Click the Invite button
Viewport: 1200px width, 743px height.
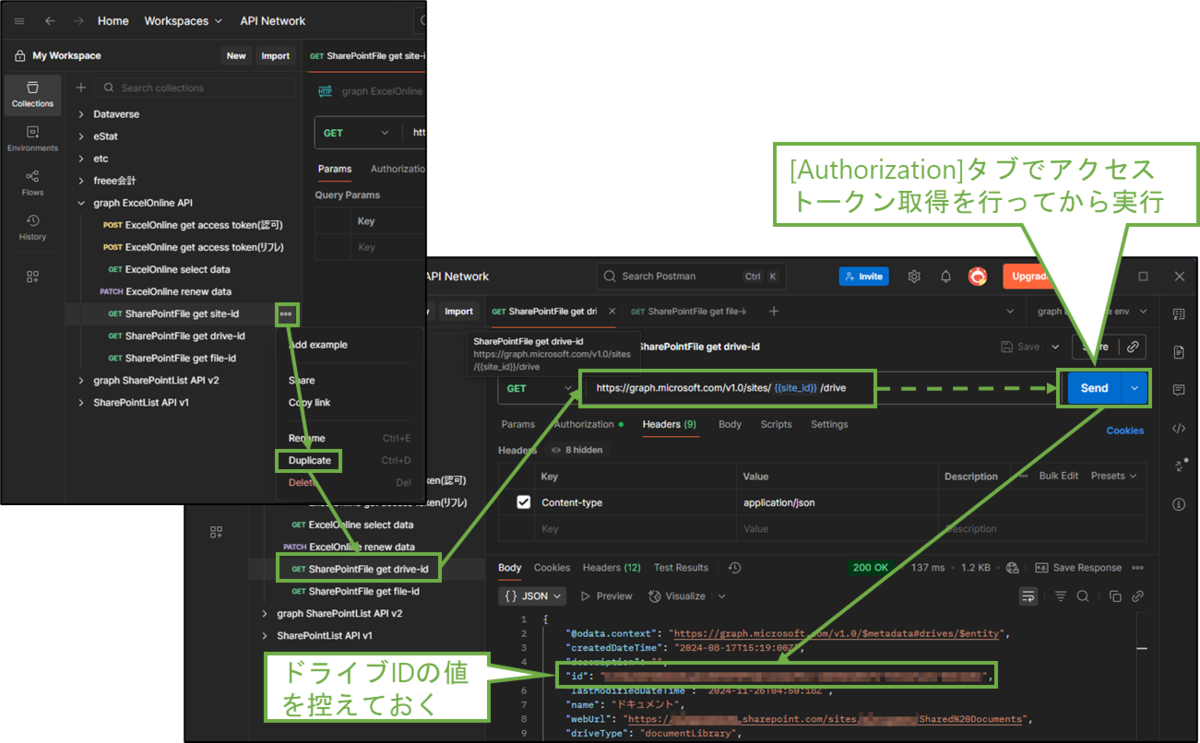(863, 276)
